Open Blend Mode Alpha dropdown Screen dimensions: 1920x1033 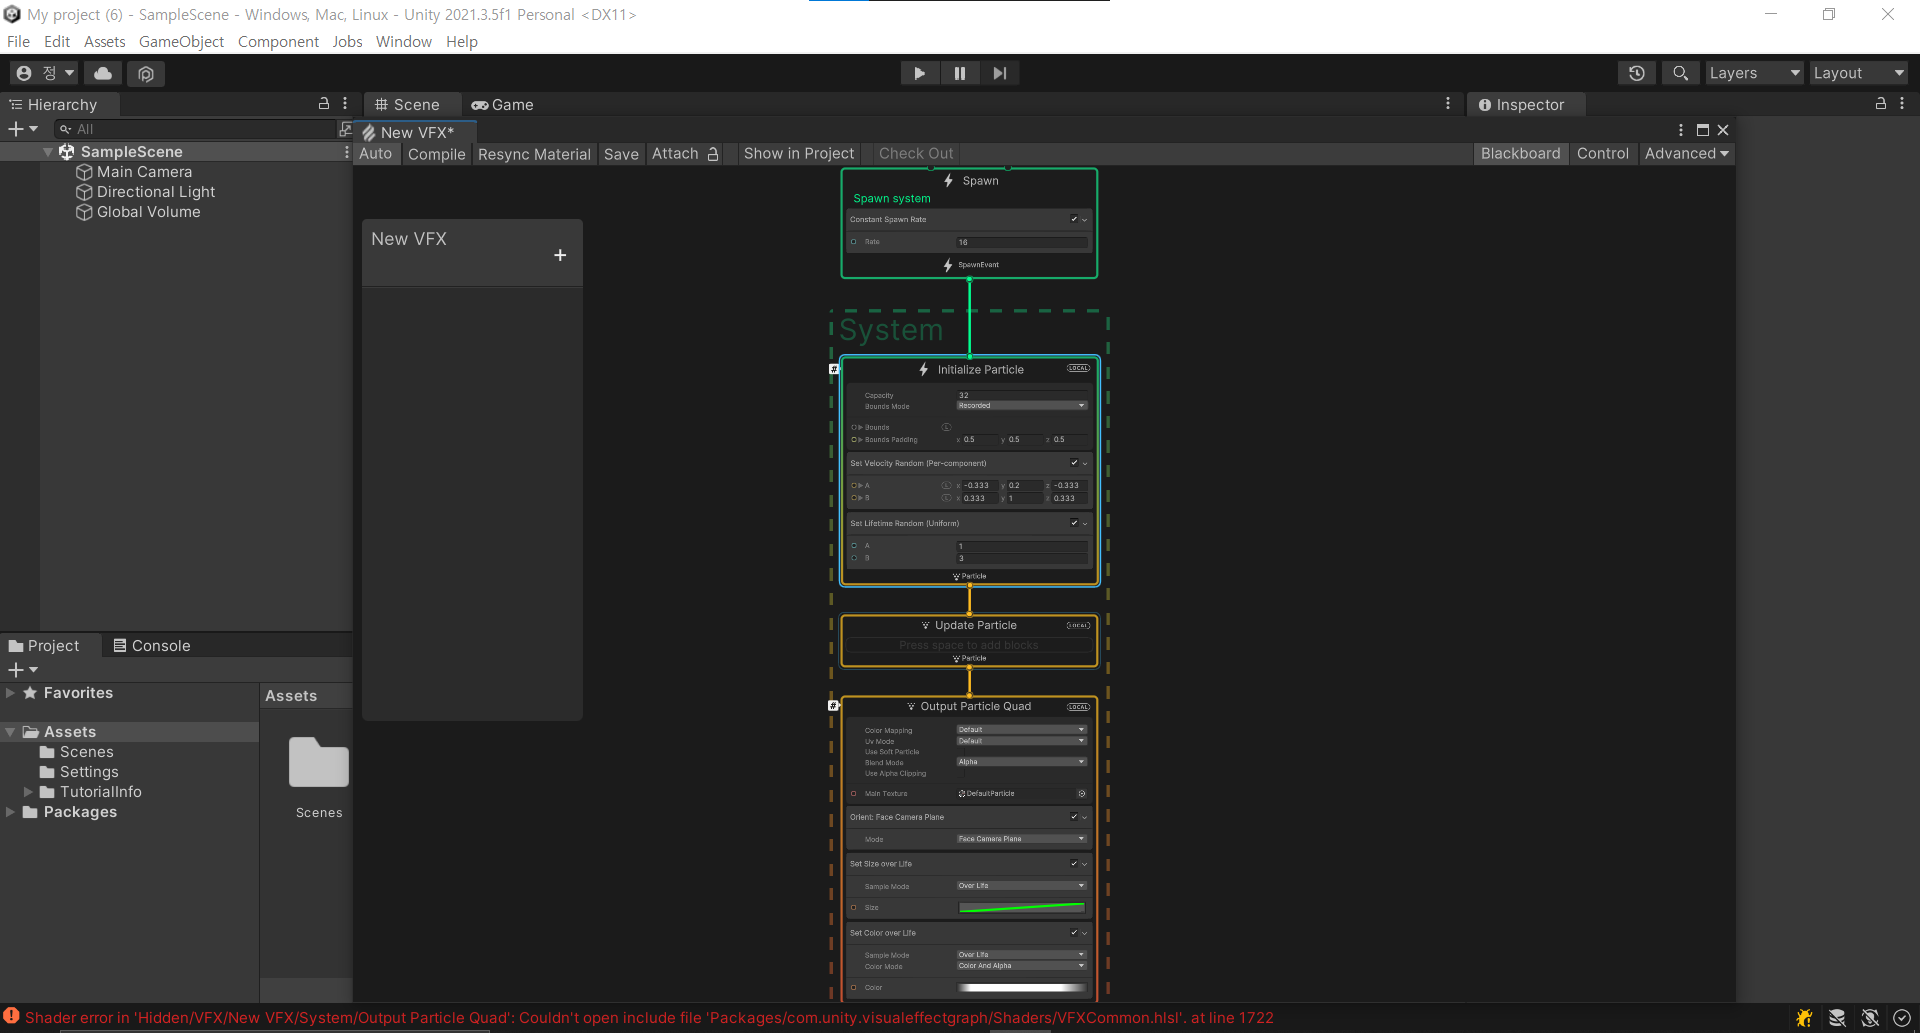click(x=1021, y=762)
